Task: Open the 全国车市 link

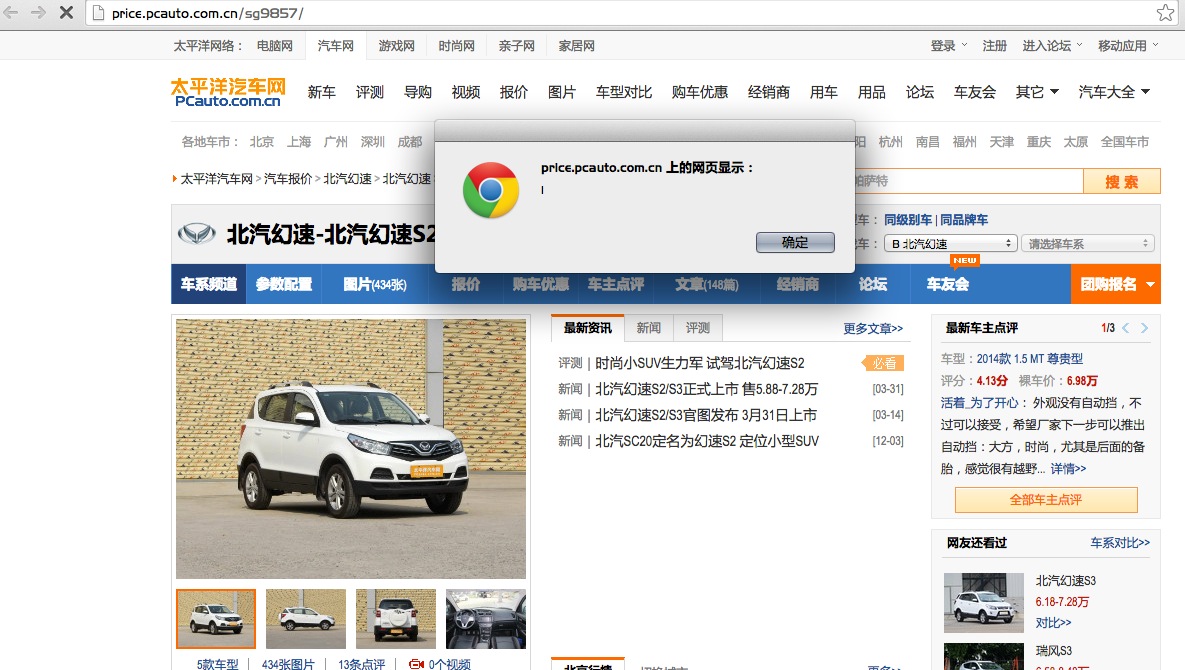Action: point(1125,142)
